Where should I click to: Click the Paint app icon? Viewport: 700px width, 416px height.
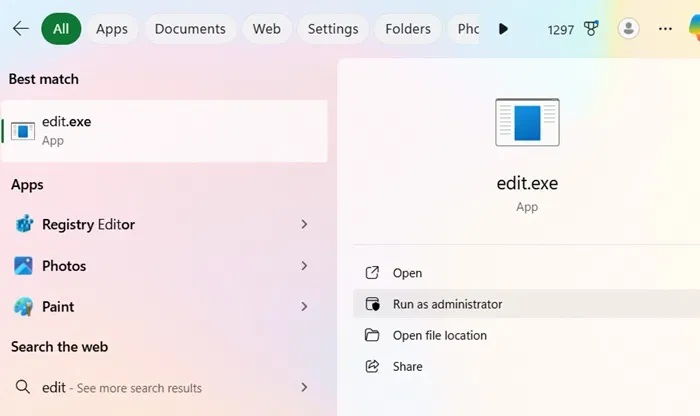pos(24,307)
